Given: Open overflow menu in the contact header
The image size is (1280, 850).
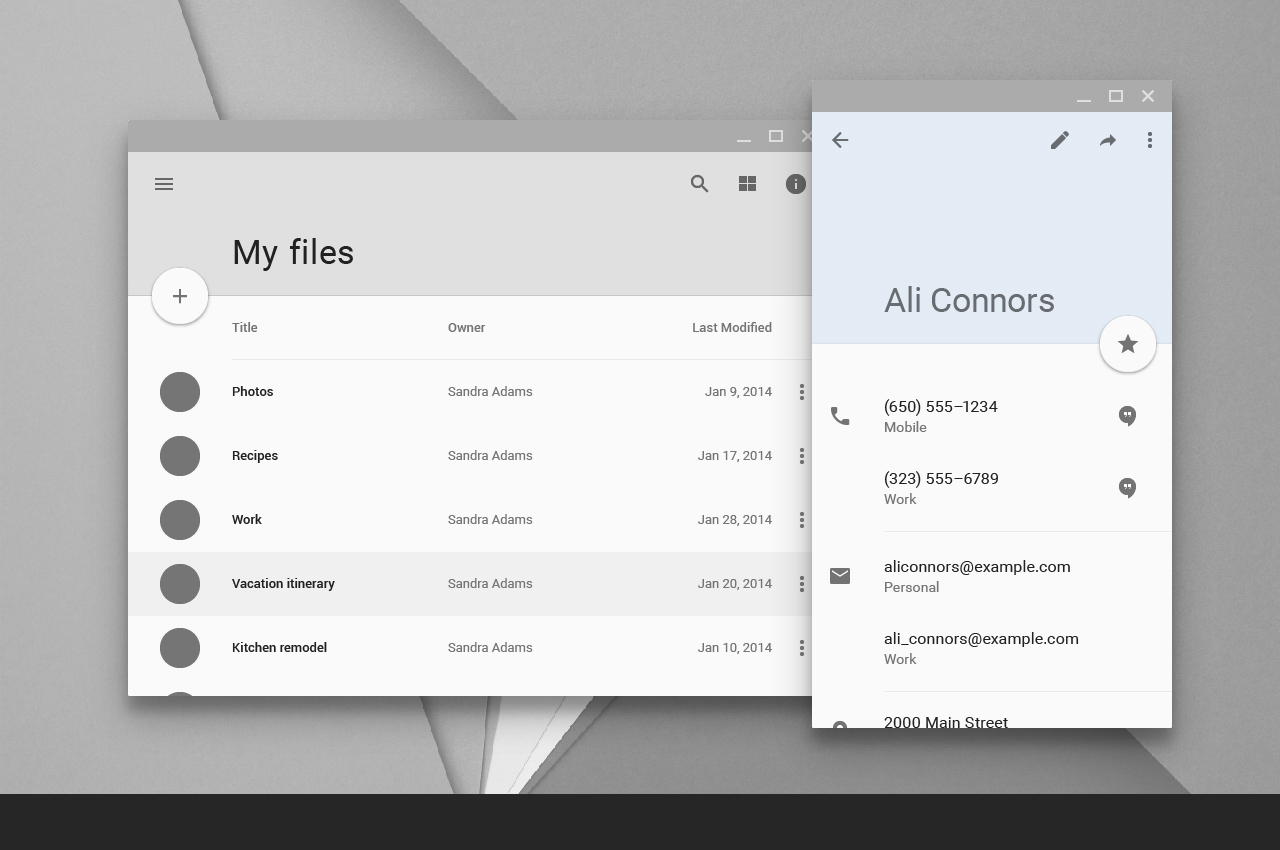Looking at the screenshot, I should (1150, 140).
